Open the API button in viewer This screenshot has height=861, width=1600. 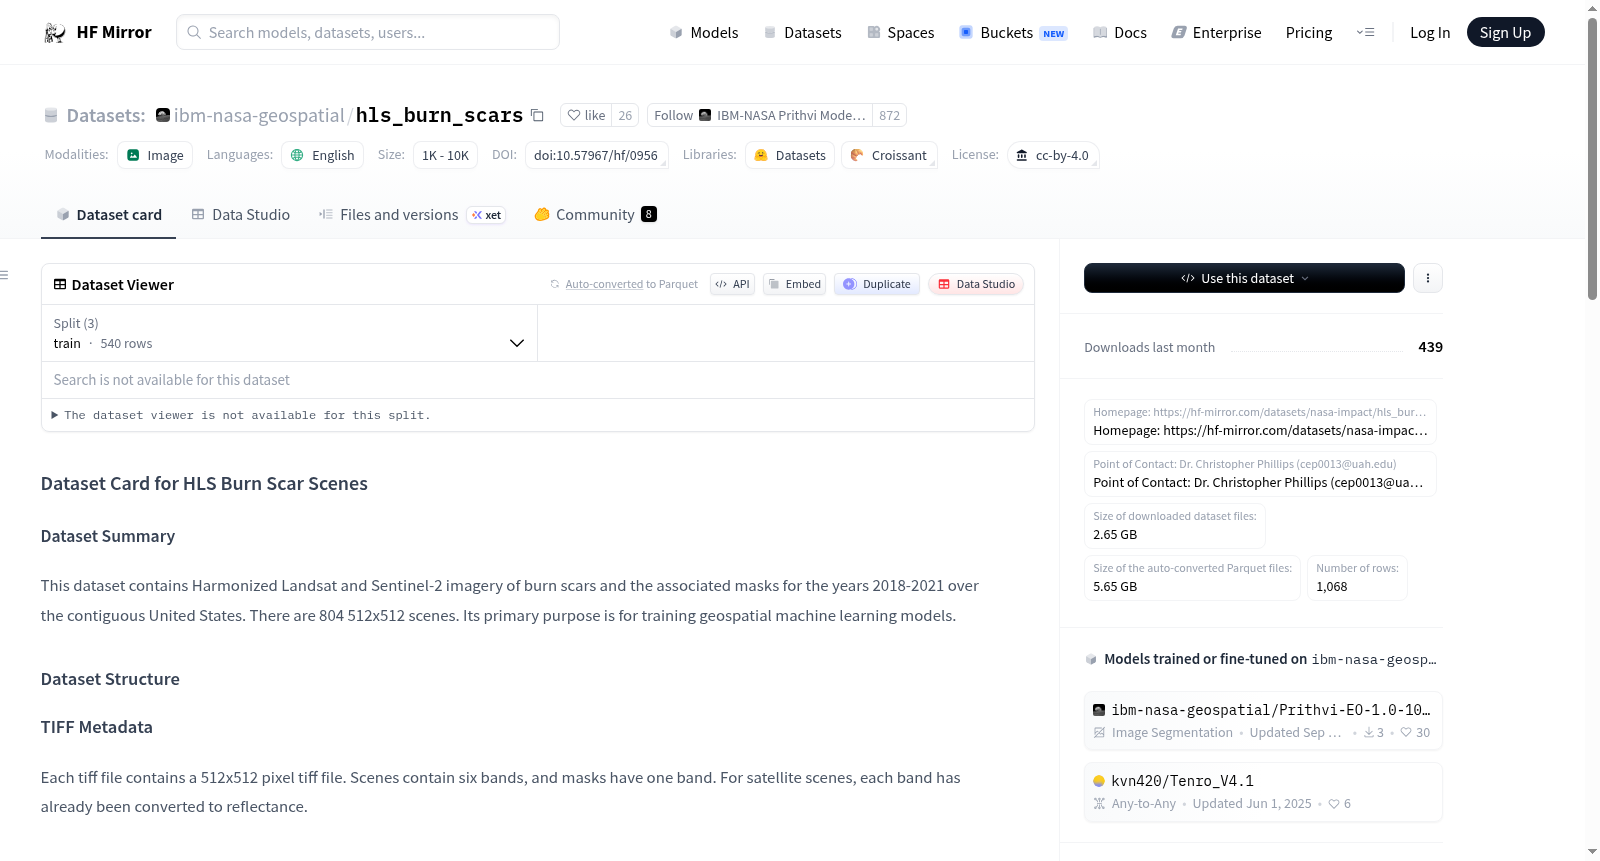click(733, 284)
